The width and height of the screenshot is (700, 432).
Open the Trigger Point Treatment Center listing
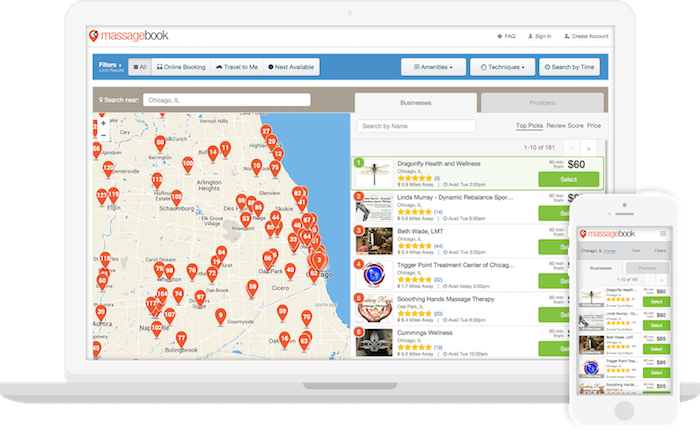pos(456,265)
